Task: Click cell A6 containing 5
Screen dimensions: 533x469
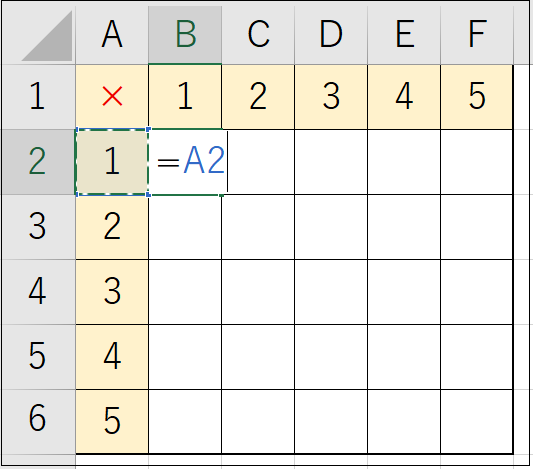Action: point(112,421)
